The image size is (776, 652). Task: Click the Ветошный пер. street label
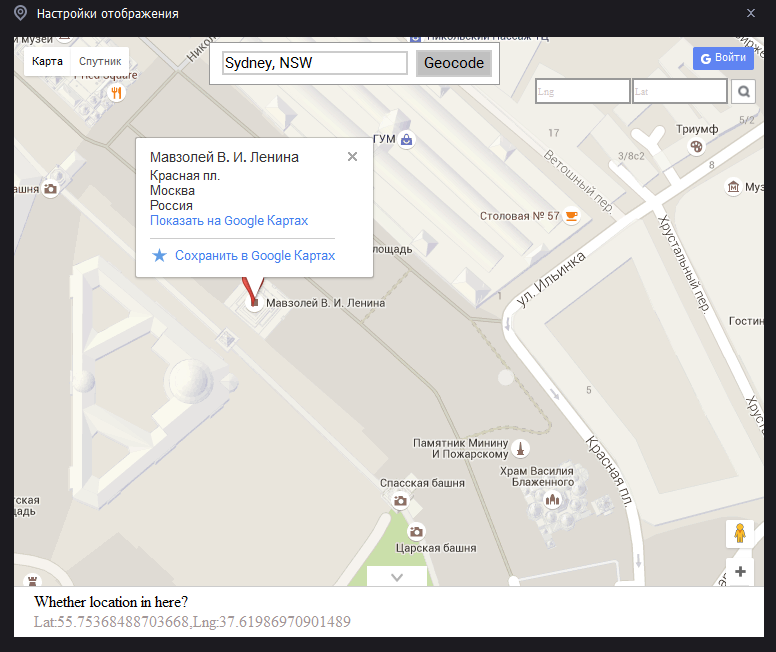[579, 182]
